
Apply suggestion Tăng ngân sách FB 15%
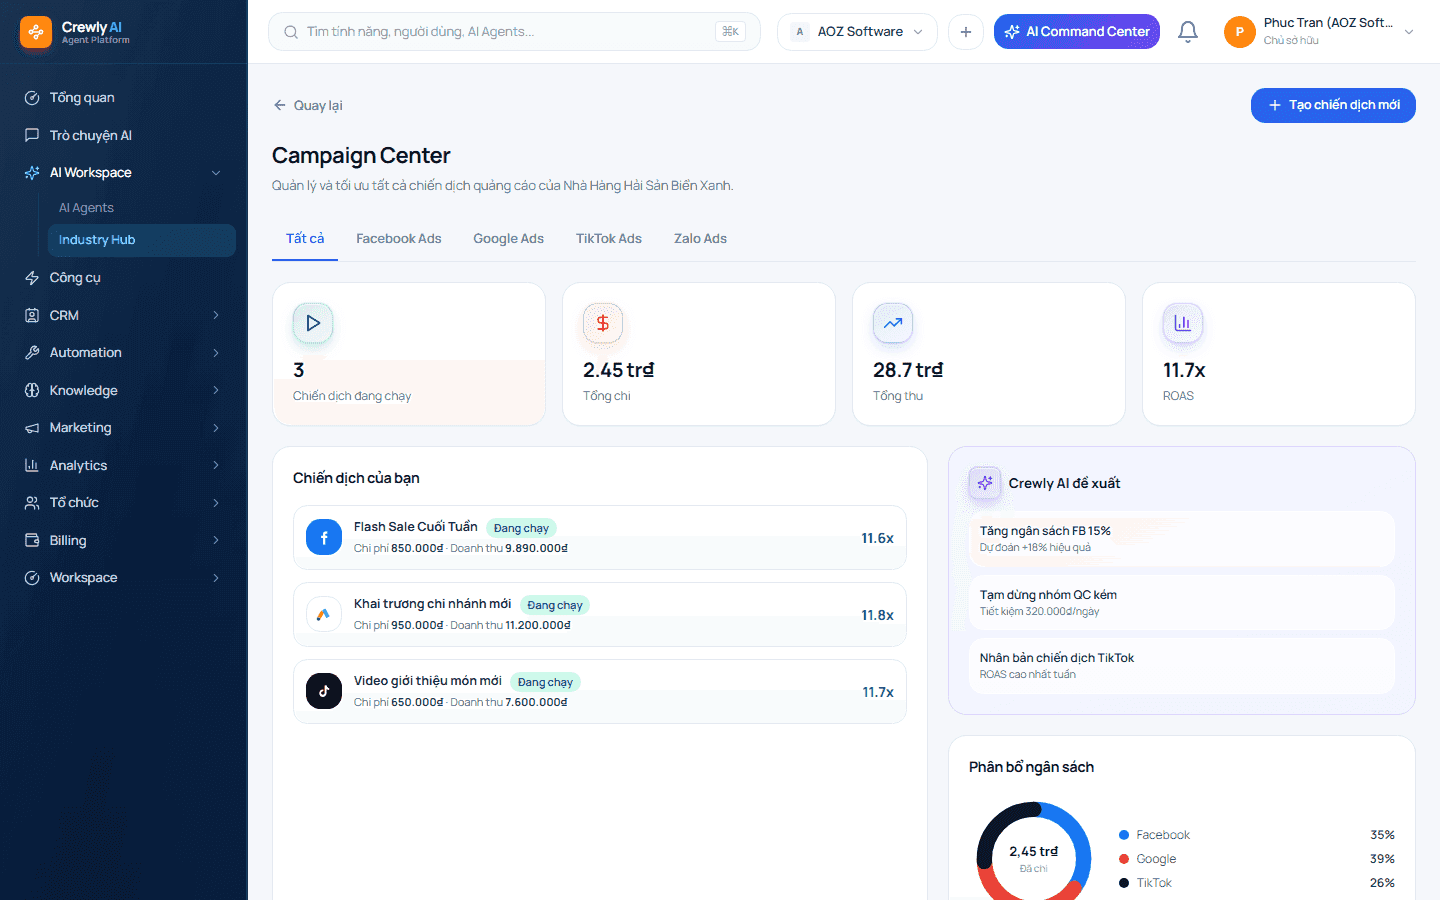coord(1182,539)
